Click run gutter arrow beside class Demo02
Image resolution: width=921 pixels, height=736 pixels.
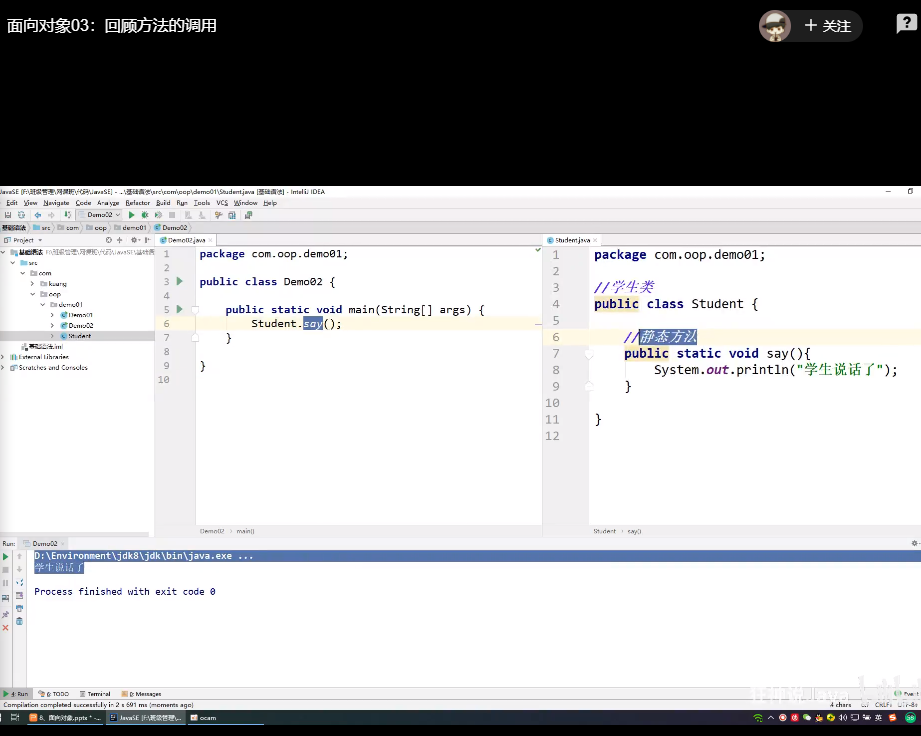tap(180, 282)
